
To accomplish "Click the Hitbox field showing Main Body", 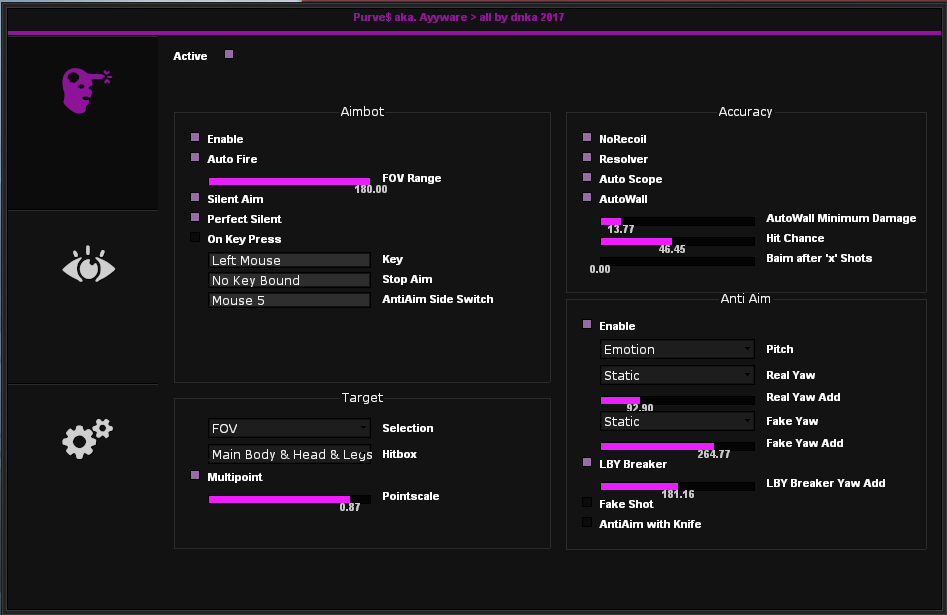I will (x=289, y=454).
